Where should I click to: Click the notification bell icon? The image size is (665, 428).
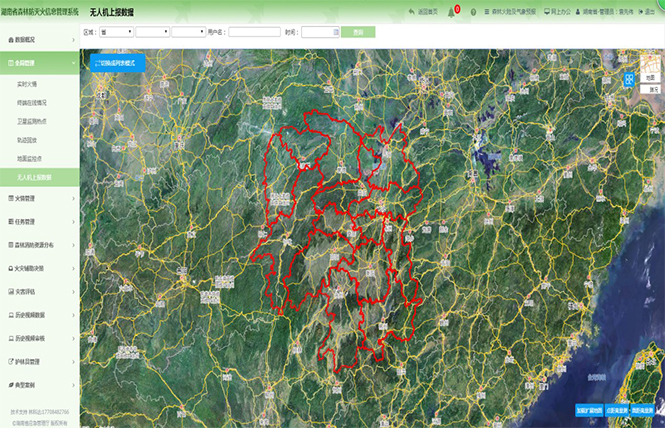pos(450,11)
